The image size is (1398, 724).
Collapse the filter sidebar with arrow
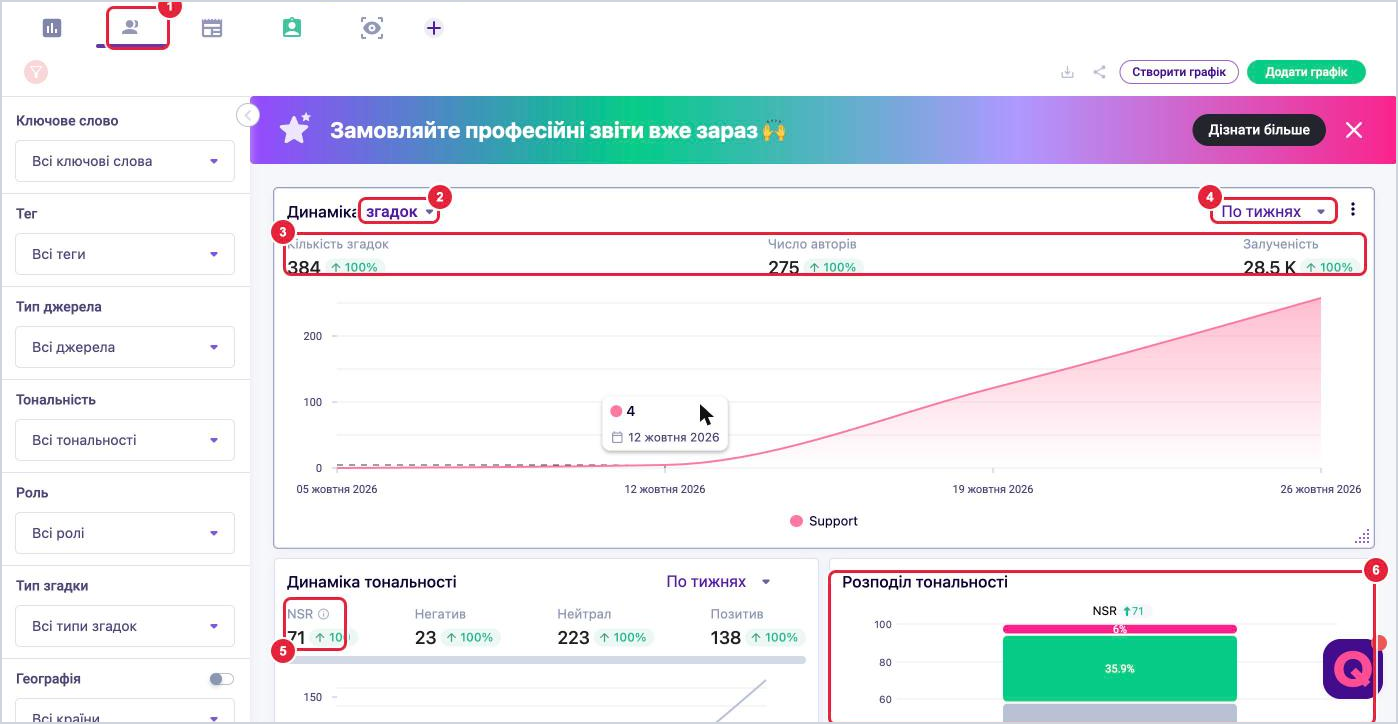click(x=248, y=115)
